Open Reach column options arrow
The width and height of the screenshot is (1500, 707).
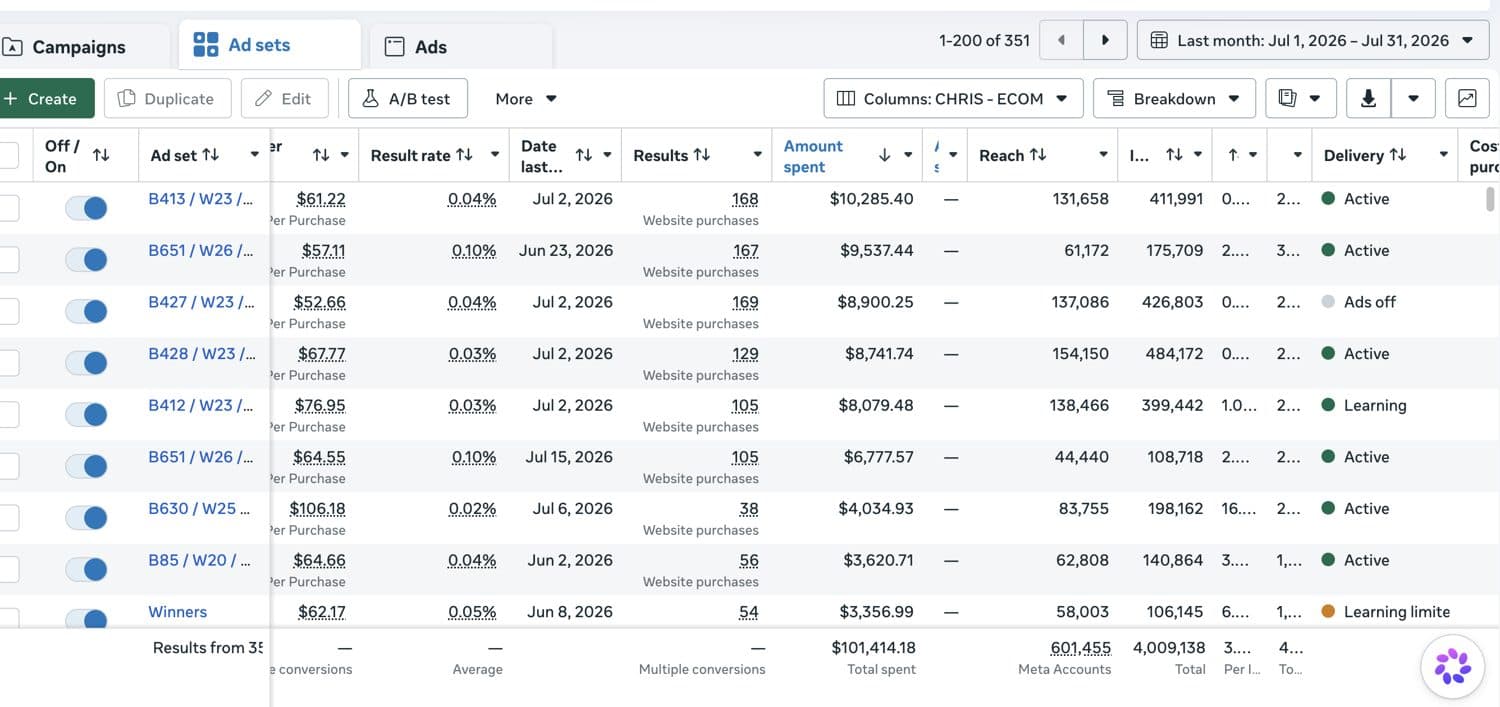(x=1103, y=155)
